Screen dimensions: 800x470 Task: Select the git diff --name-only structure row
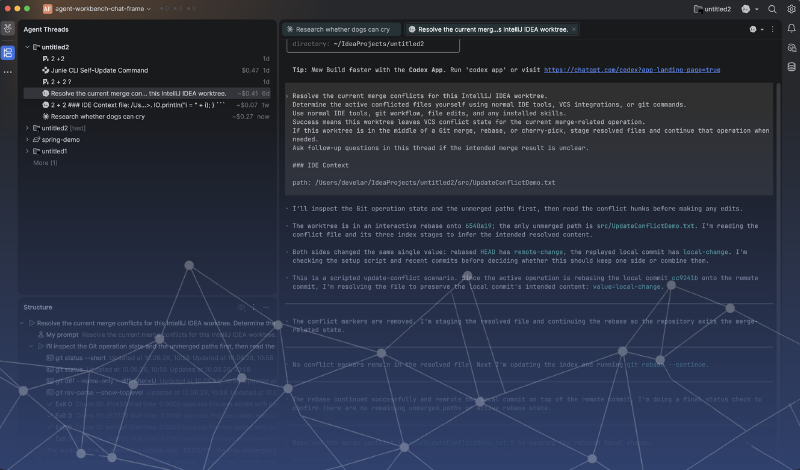pos(148,381)
